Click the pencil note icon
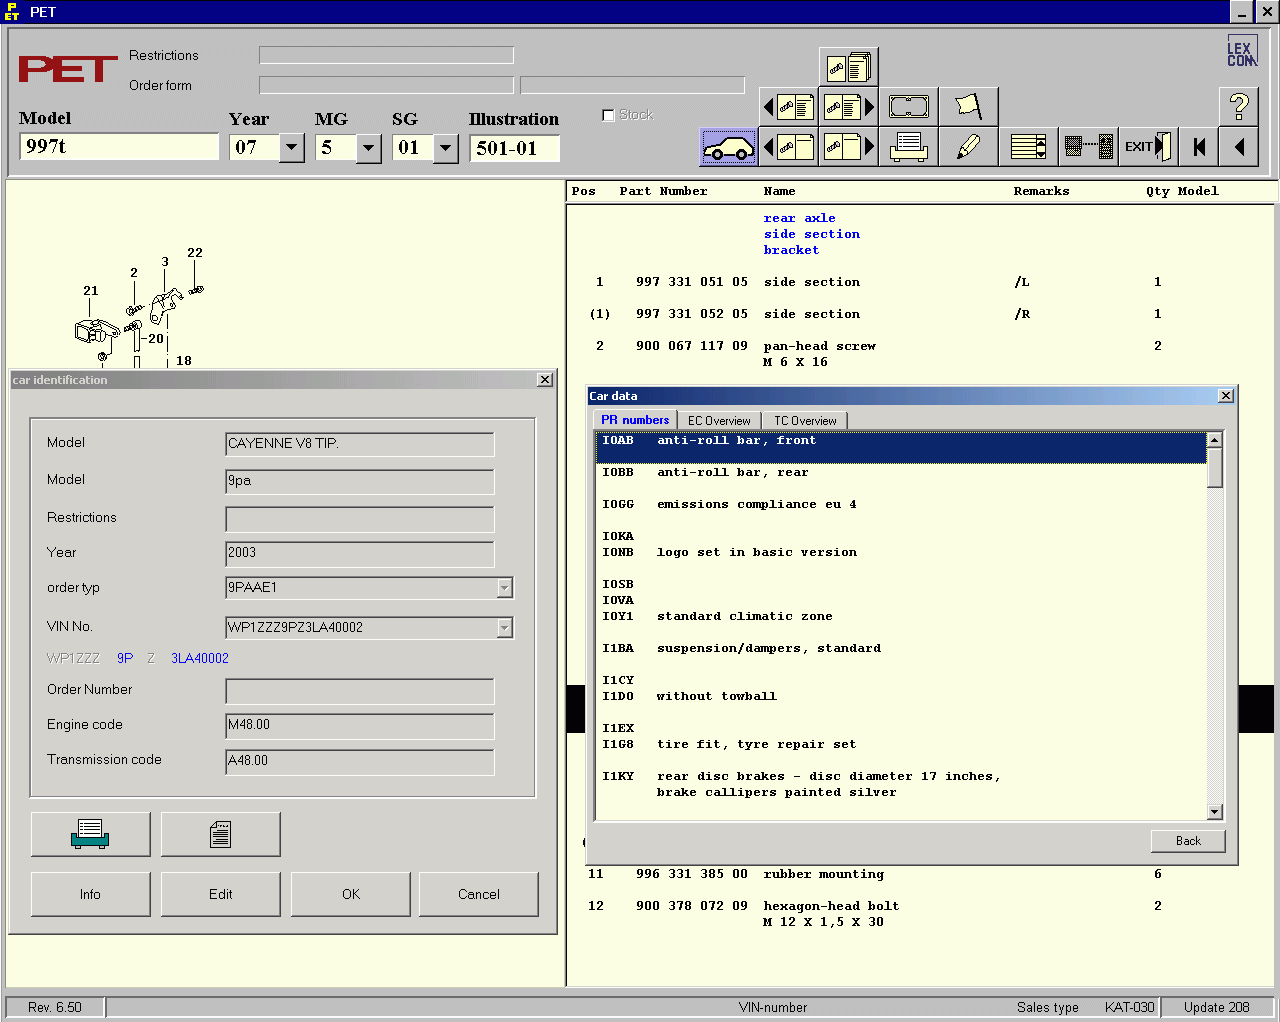 coord(968,147)
